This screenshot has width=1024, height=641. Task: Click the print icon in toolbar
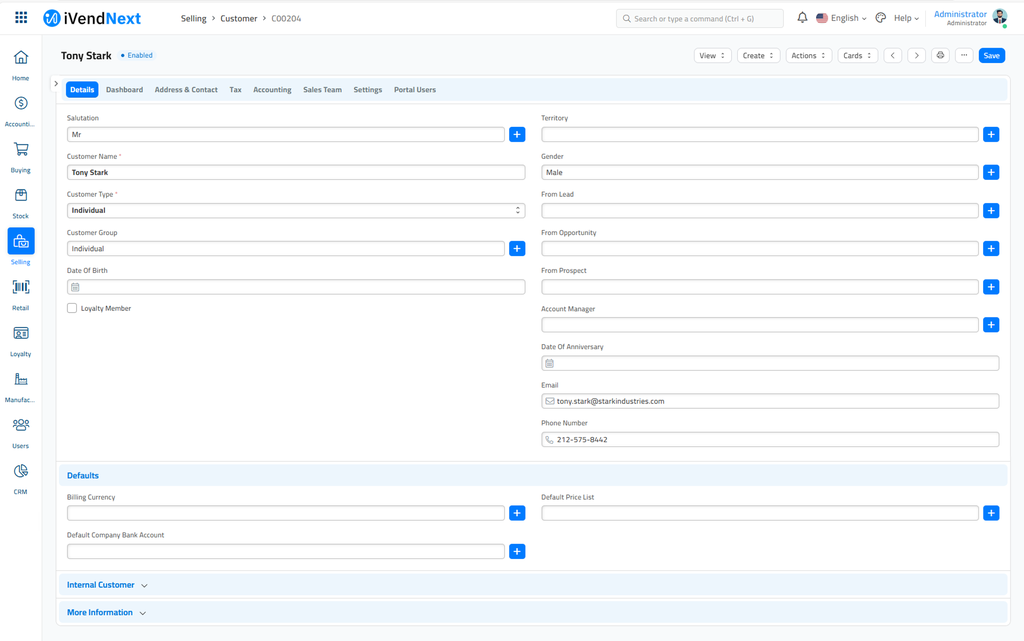[940, 56]
